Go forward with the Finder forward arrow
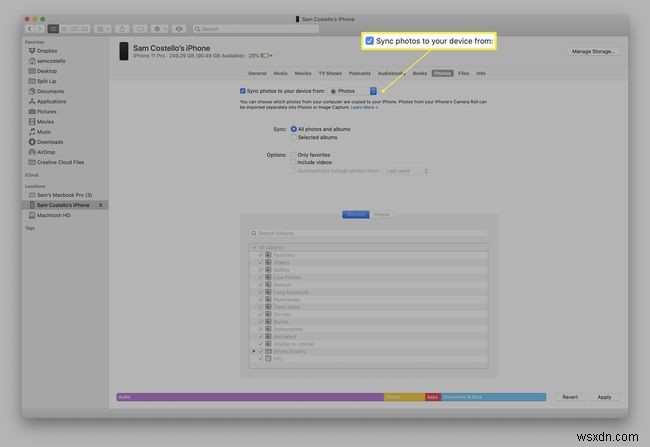 coord(40,29)
